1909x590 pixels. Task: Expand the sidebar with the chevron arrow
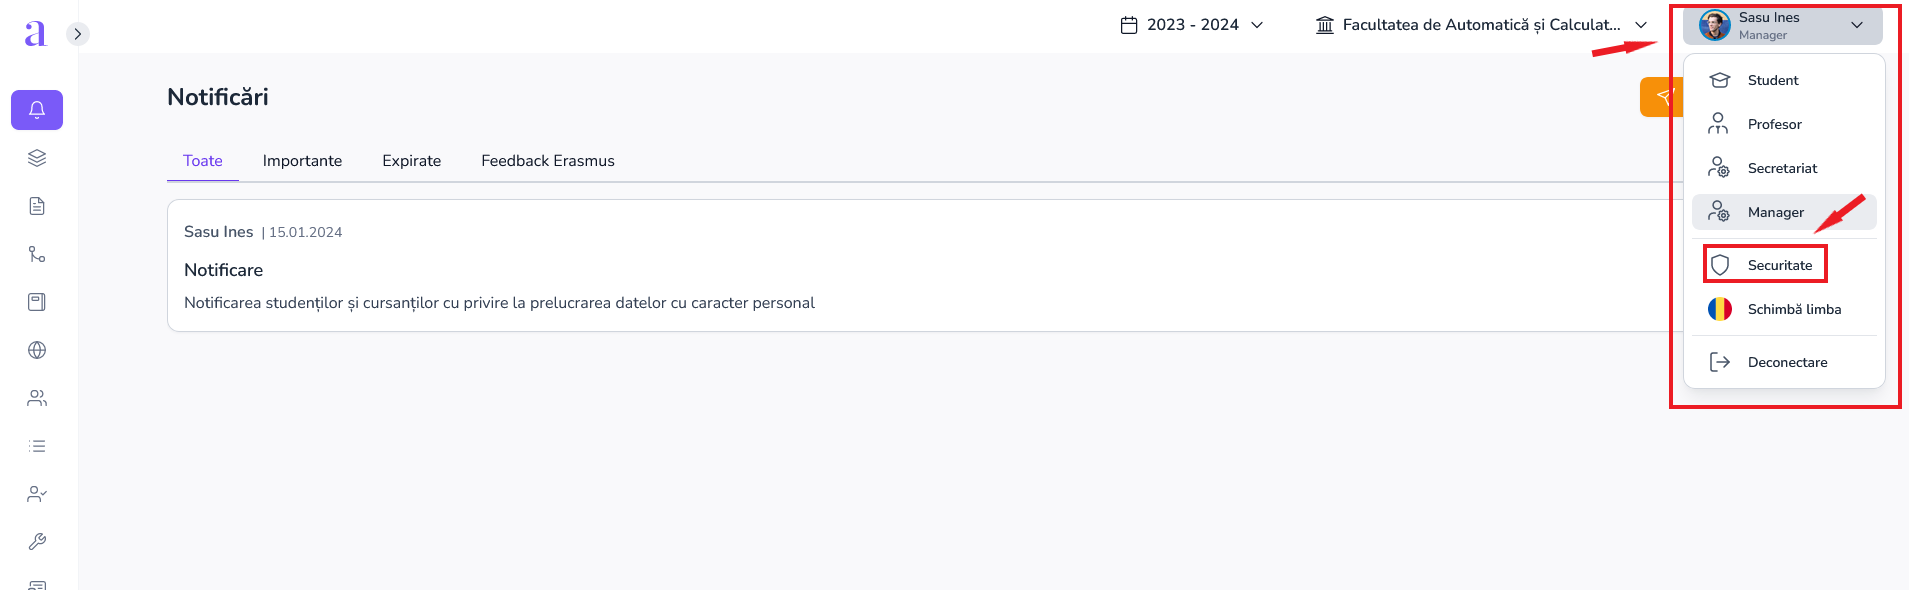click(78, 34)
